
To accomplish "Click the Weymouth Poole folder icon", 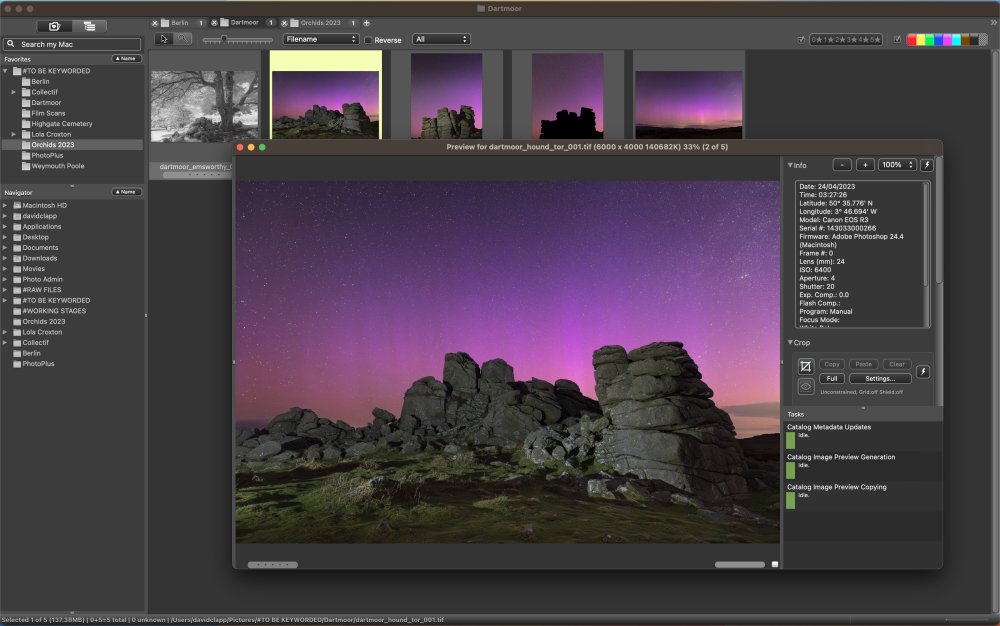I will point(26,166).
